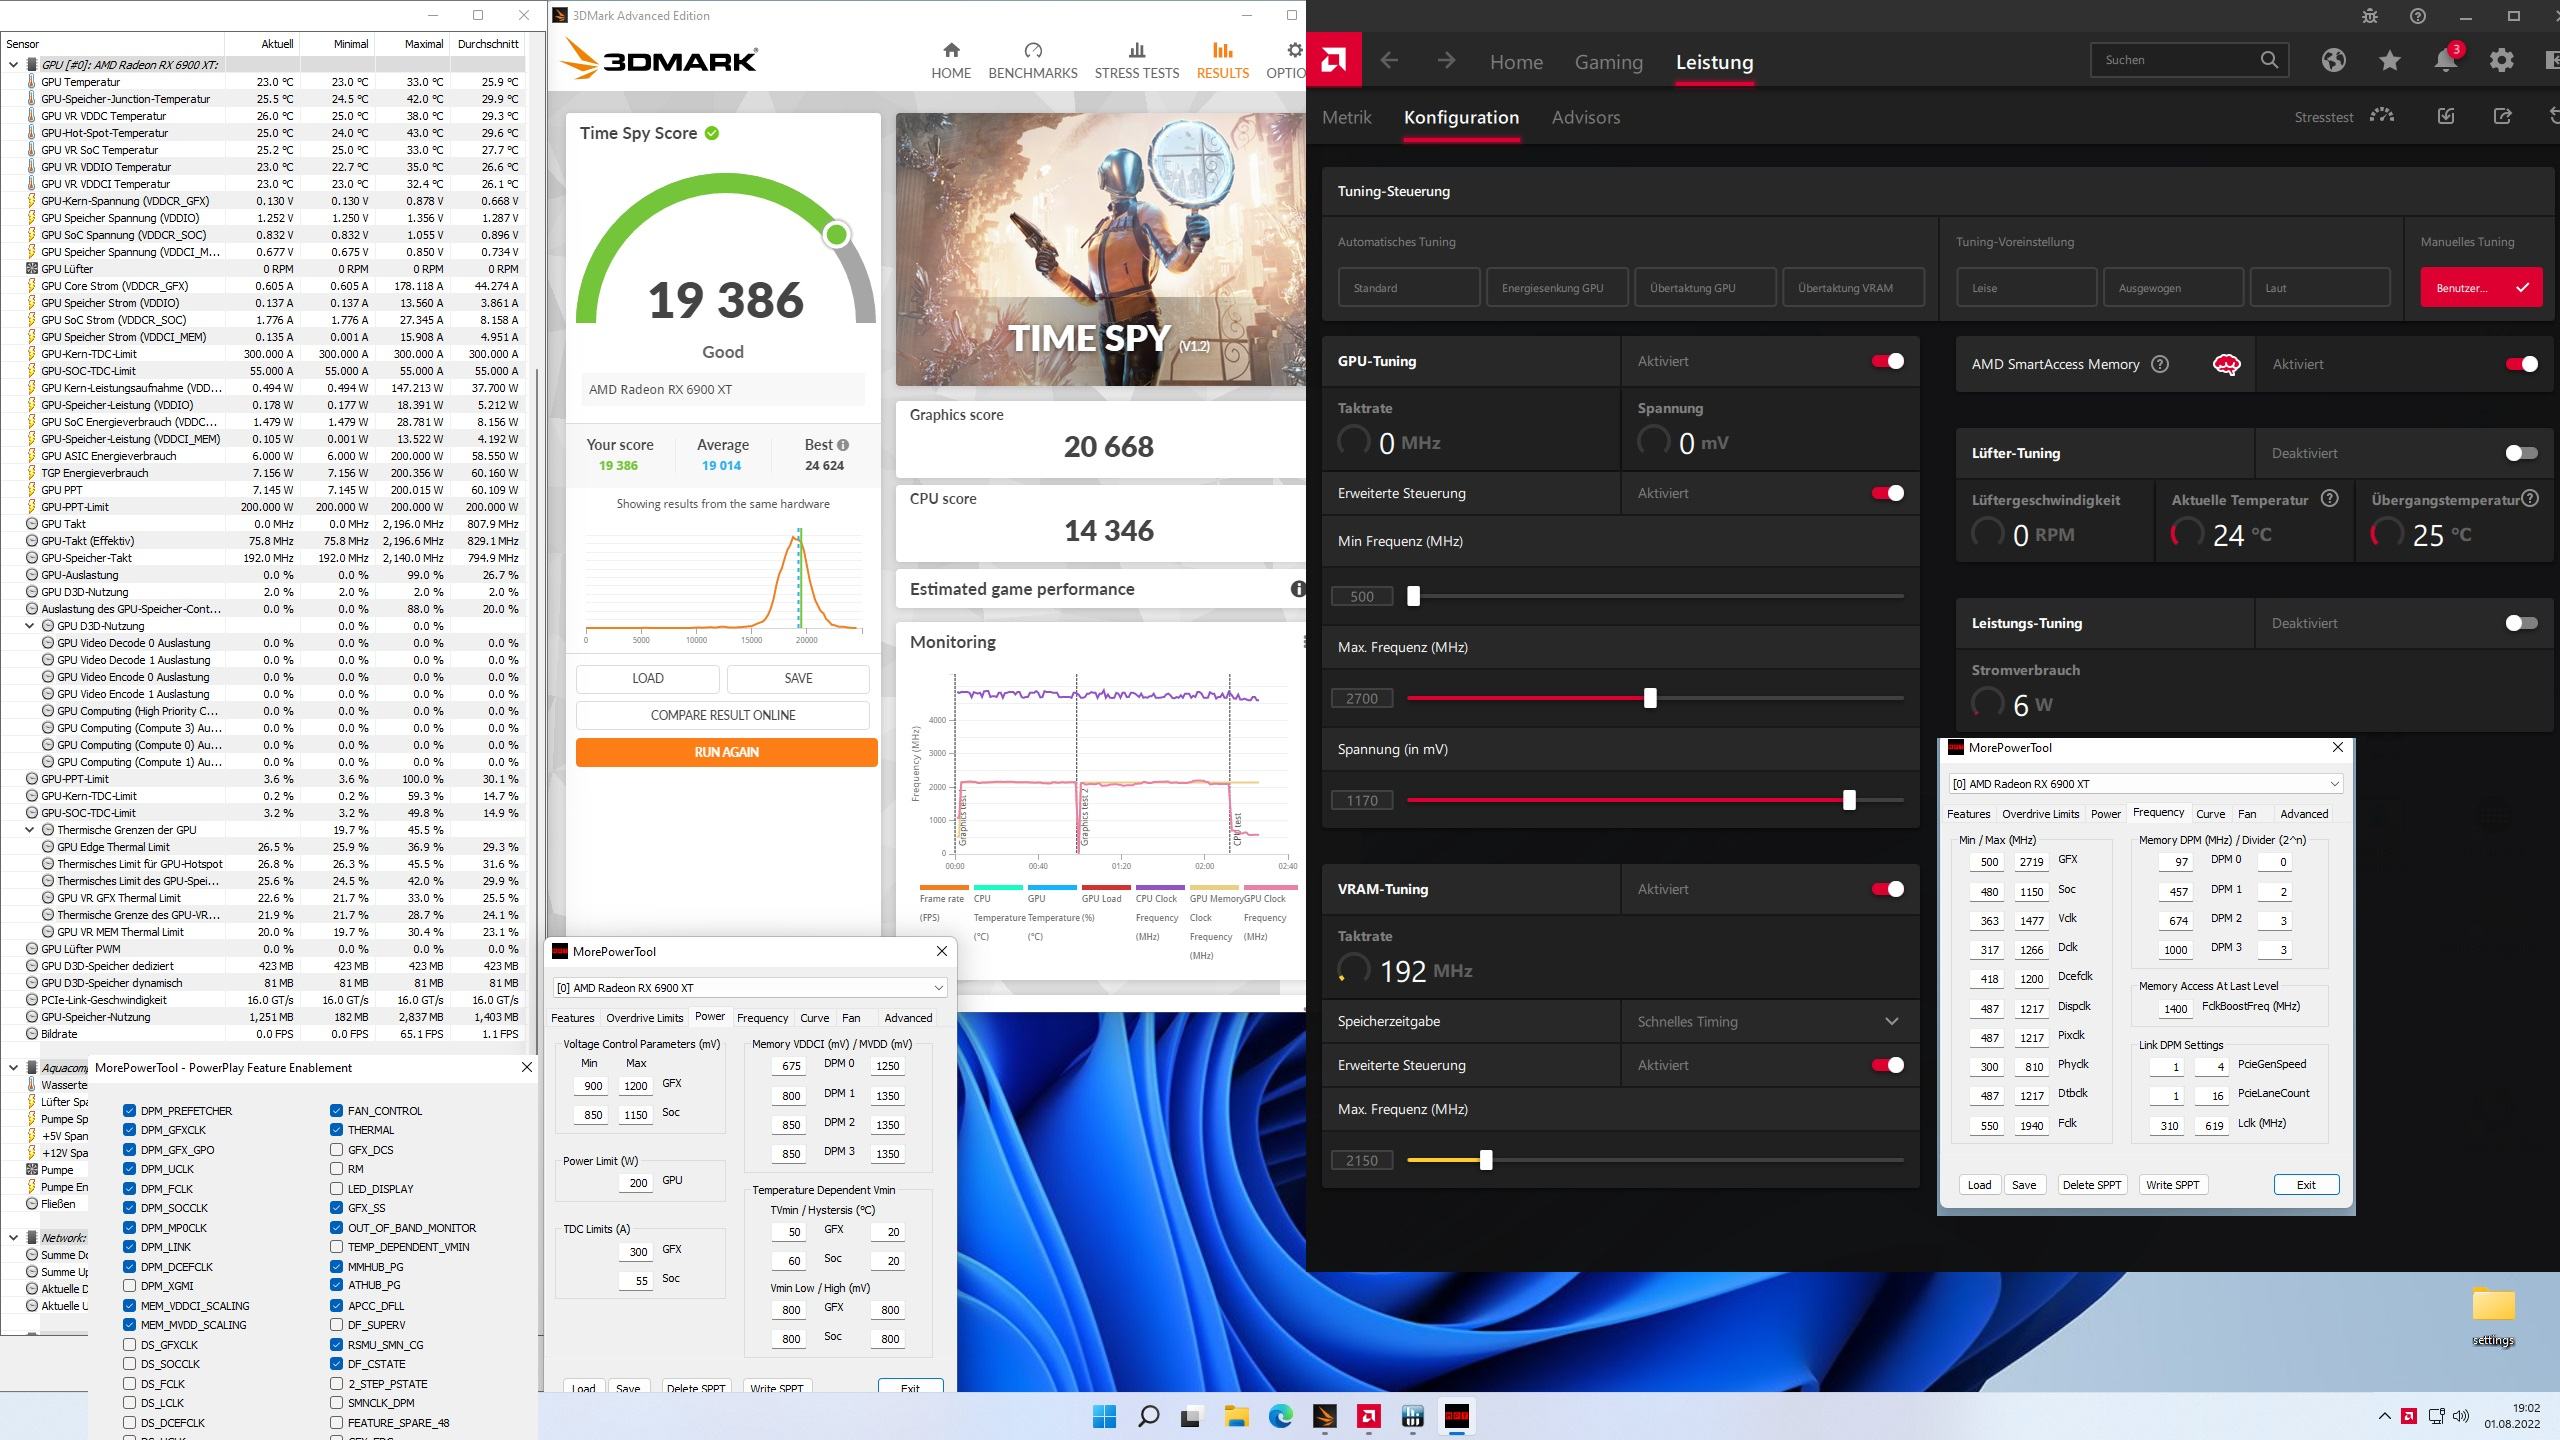Image resolution: width=2560 pixels, height=1440 pixels.
Task: Go to 3DMark Stress Tests icon
Action: coord(1136,51)
